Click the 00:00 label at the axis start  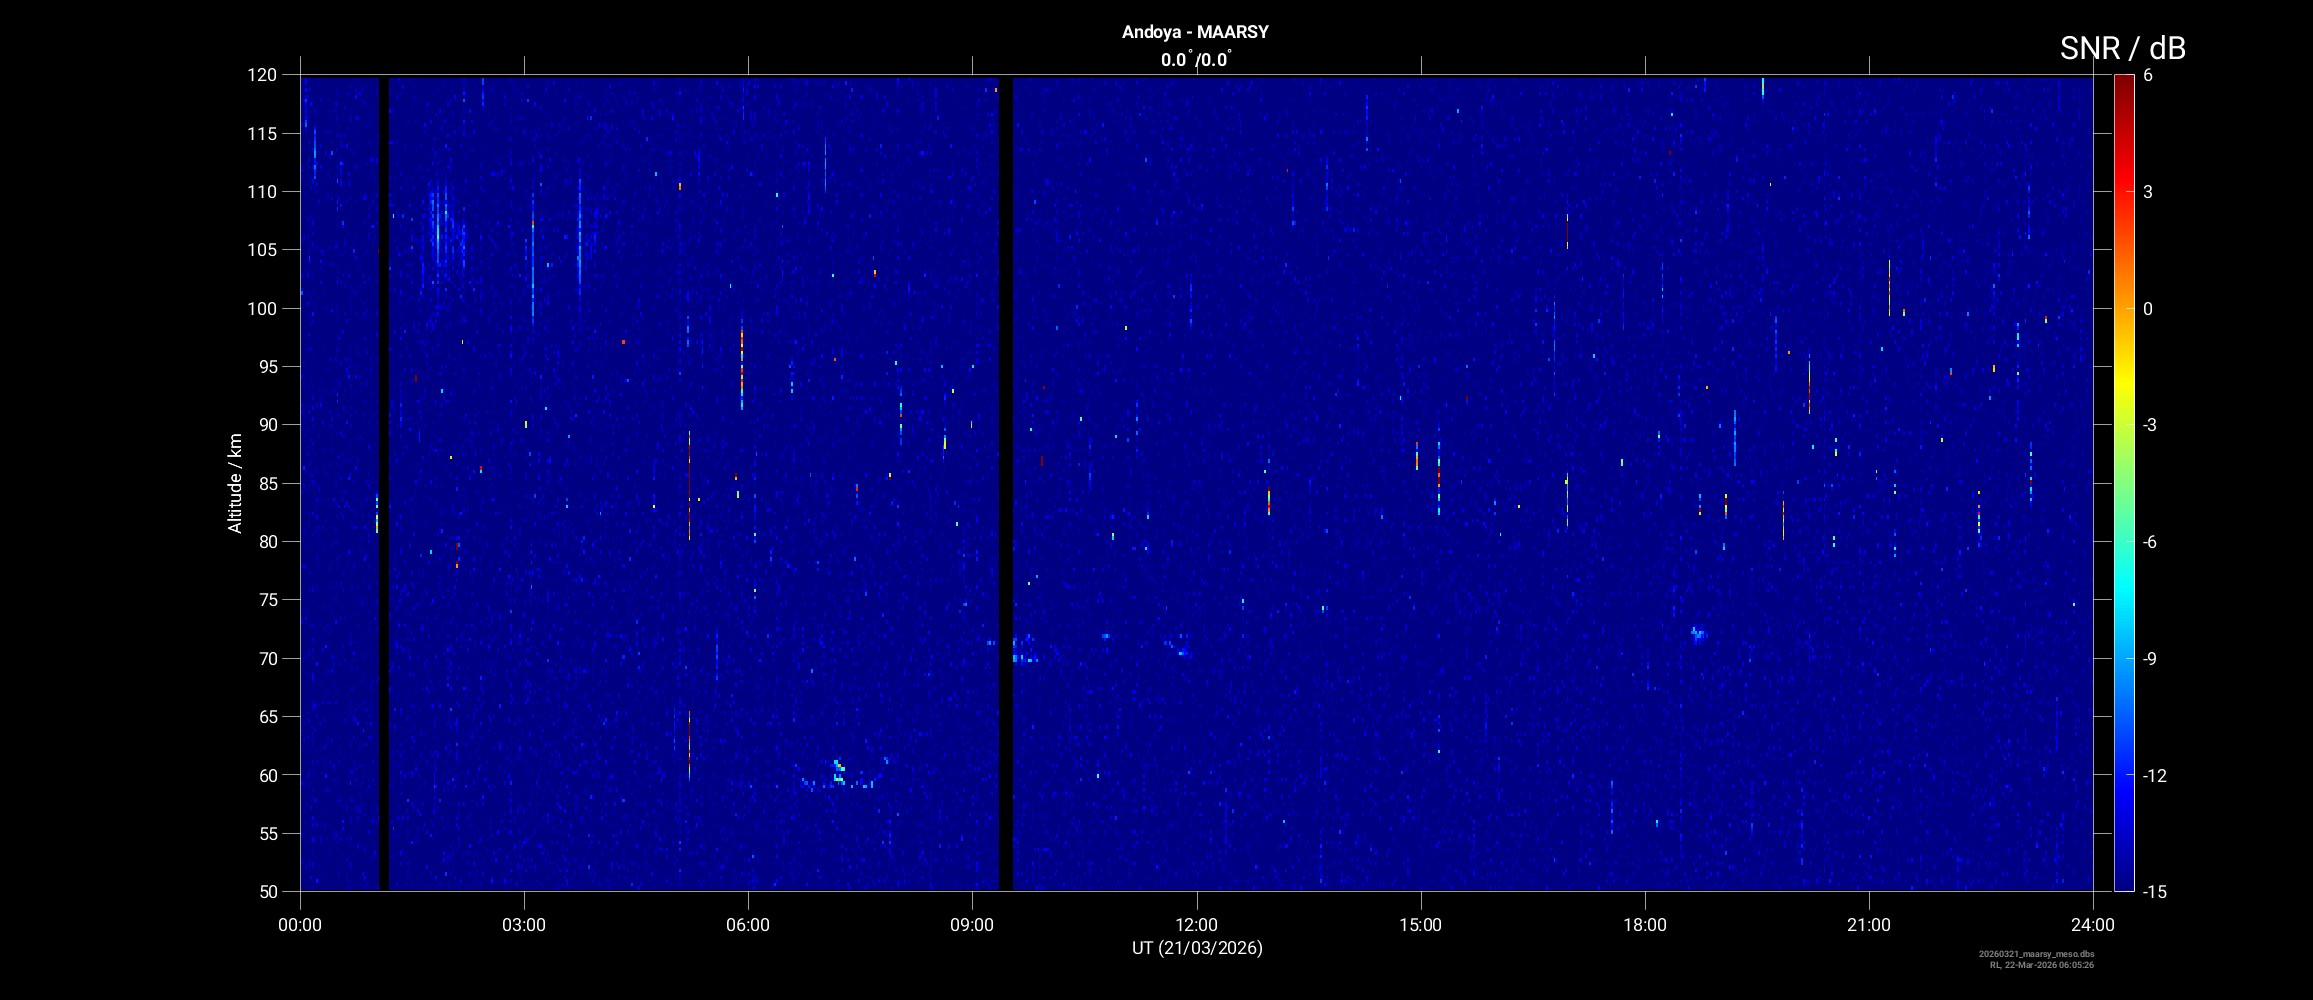coord(300,925)
